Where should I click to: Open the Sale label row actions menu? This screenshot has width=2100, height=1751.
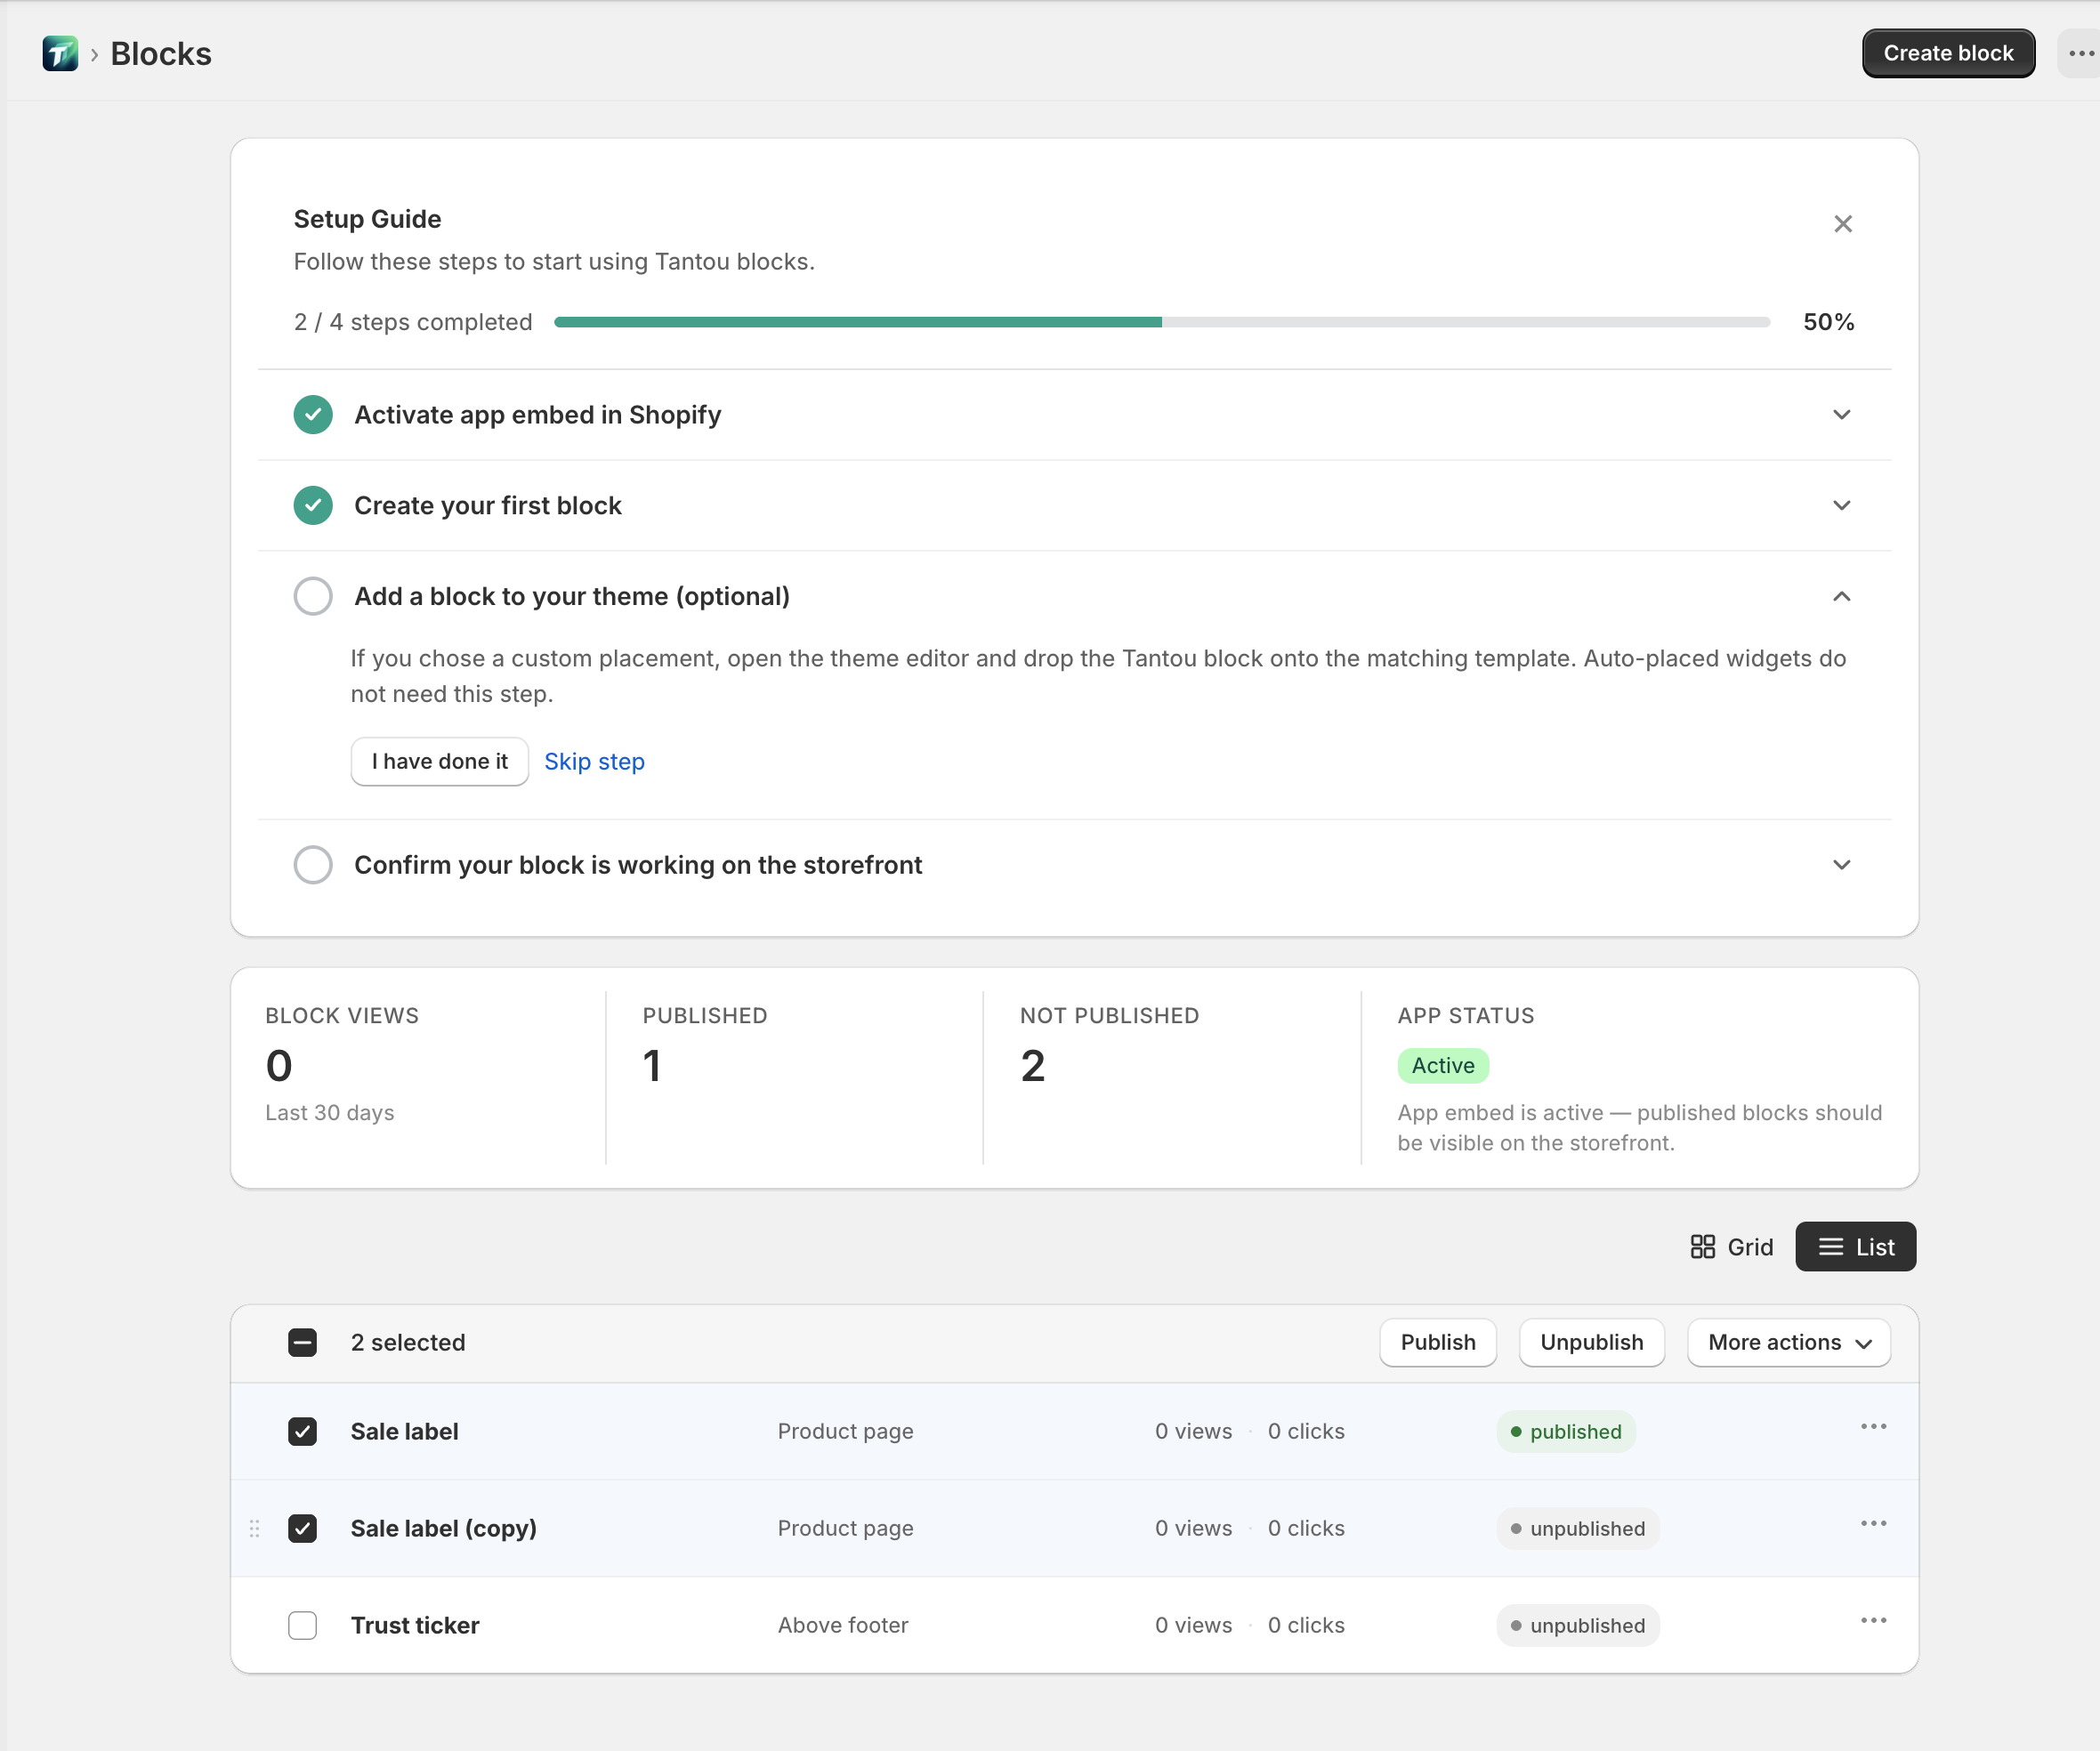pos(1873,1427)
